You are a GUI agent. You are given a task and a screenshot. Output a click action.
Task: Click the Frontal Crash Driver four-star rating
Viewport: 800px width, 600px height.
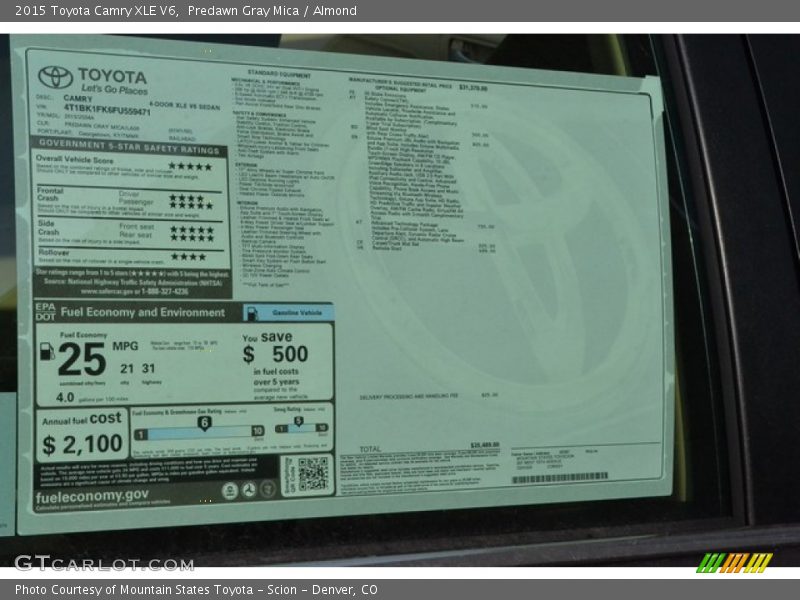tap(186, 197)
